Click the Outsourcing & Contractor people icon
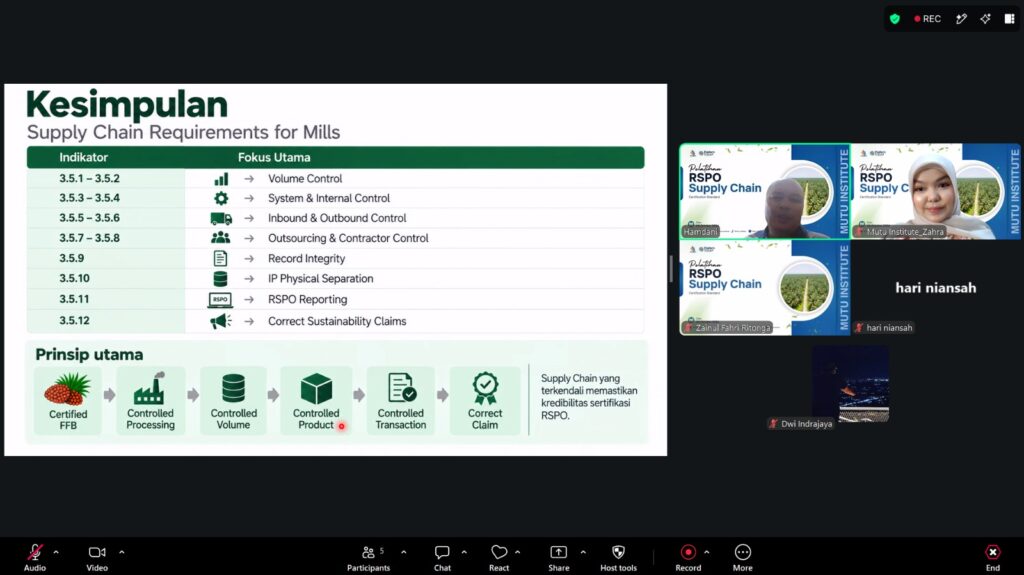1024x575 pixels. pos(221,238)
